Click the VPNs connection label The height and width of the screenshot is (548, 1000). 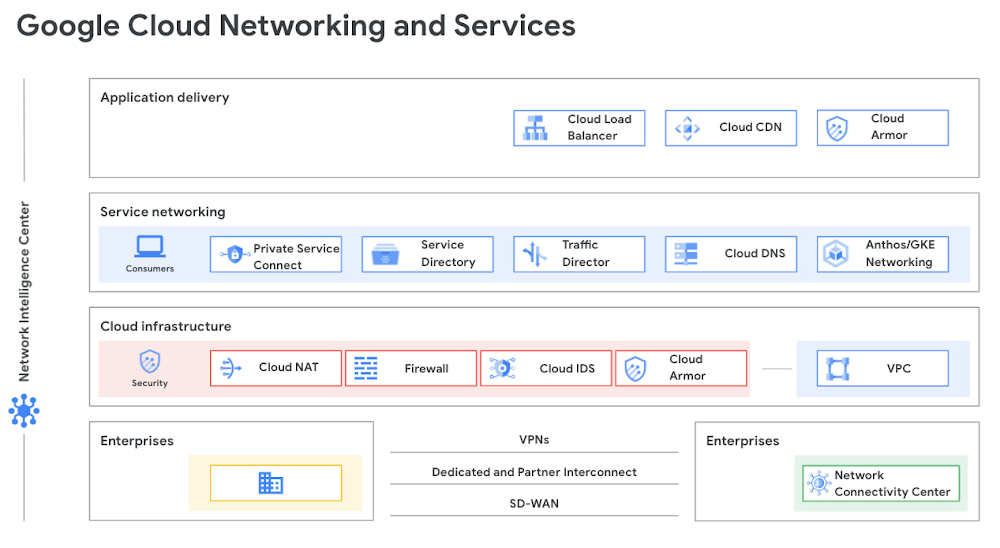[534, 440]
